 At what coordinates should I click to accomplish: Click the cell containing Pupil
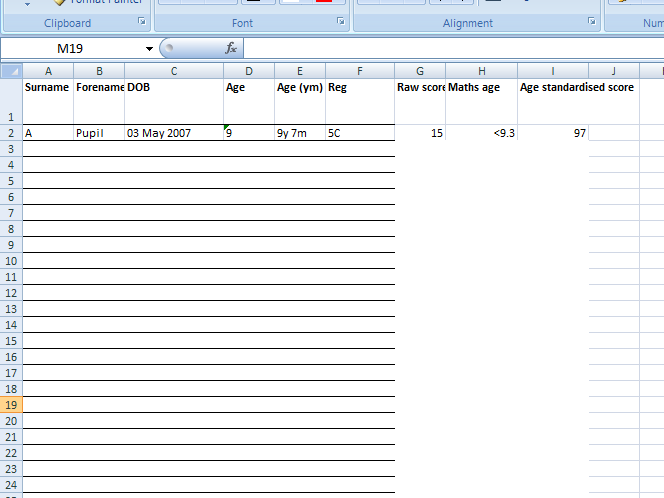(x=99, y=133)
